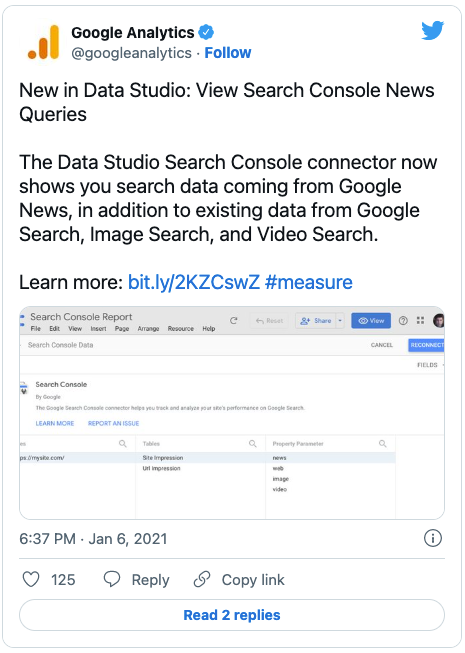
Task: Open the tweet info circle icon
Action: [433, 538]
